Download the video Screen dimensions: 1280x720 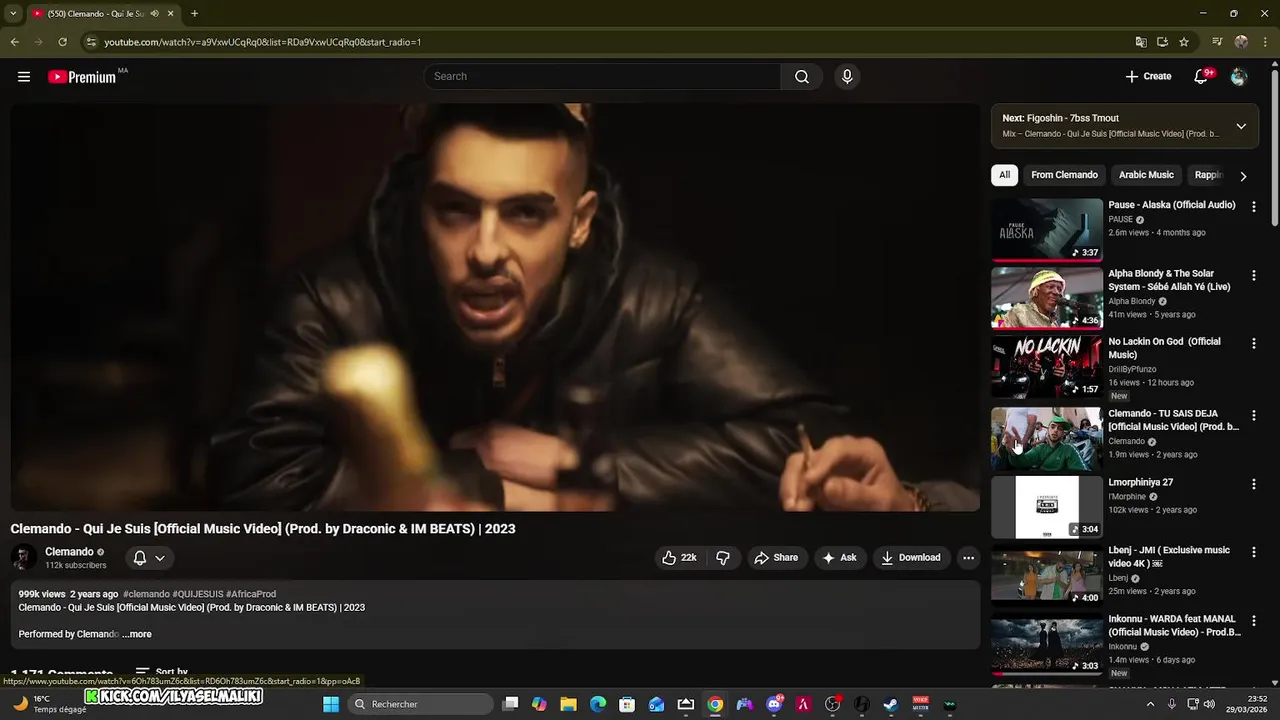(x=910, y=558)
